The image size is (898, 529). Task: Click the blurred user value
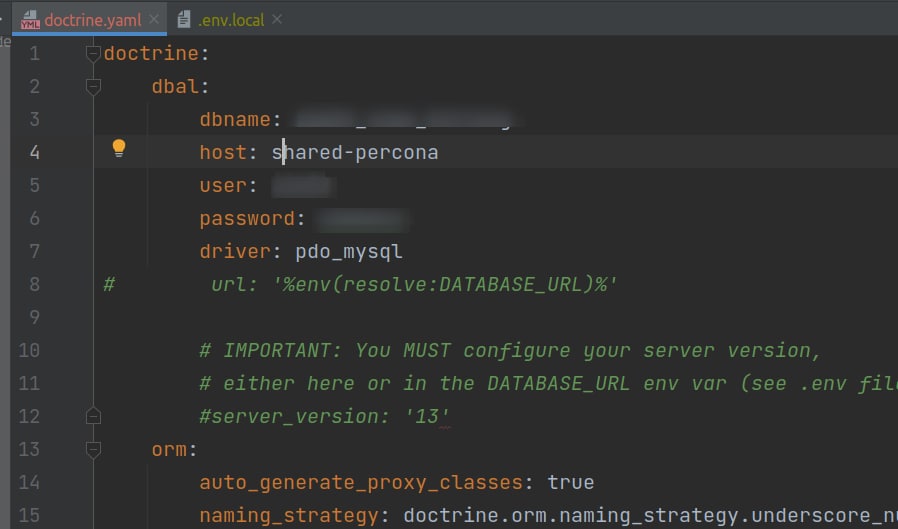pyautogui.click(x=303, y=186)
